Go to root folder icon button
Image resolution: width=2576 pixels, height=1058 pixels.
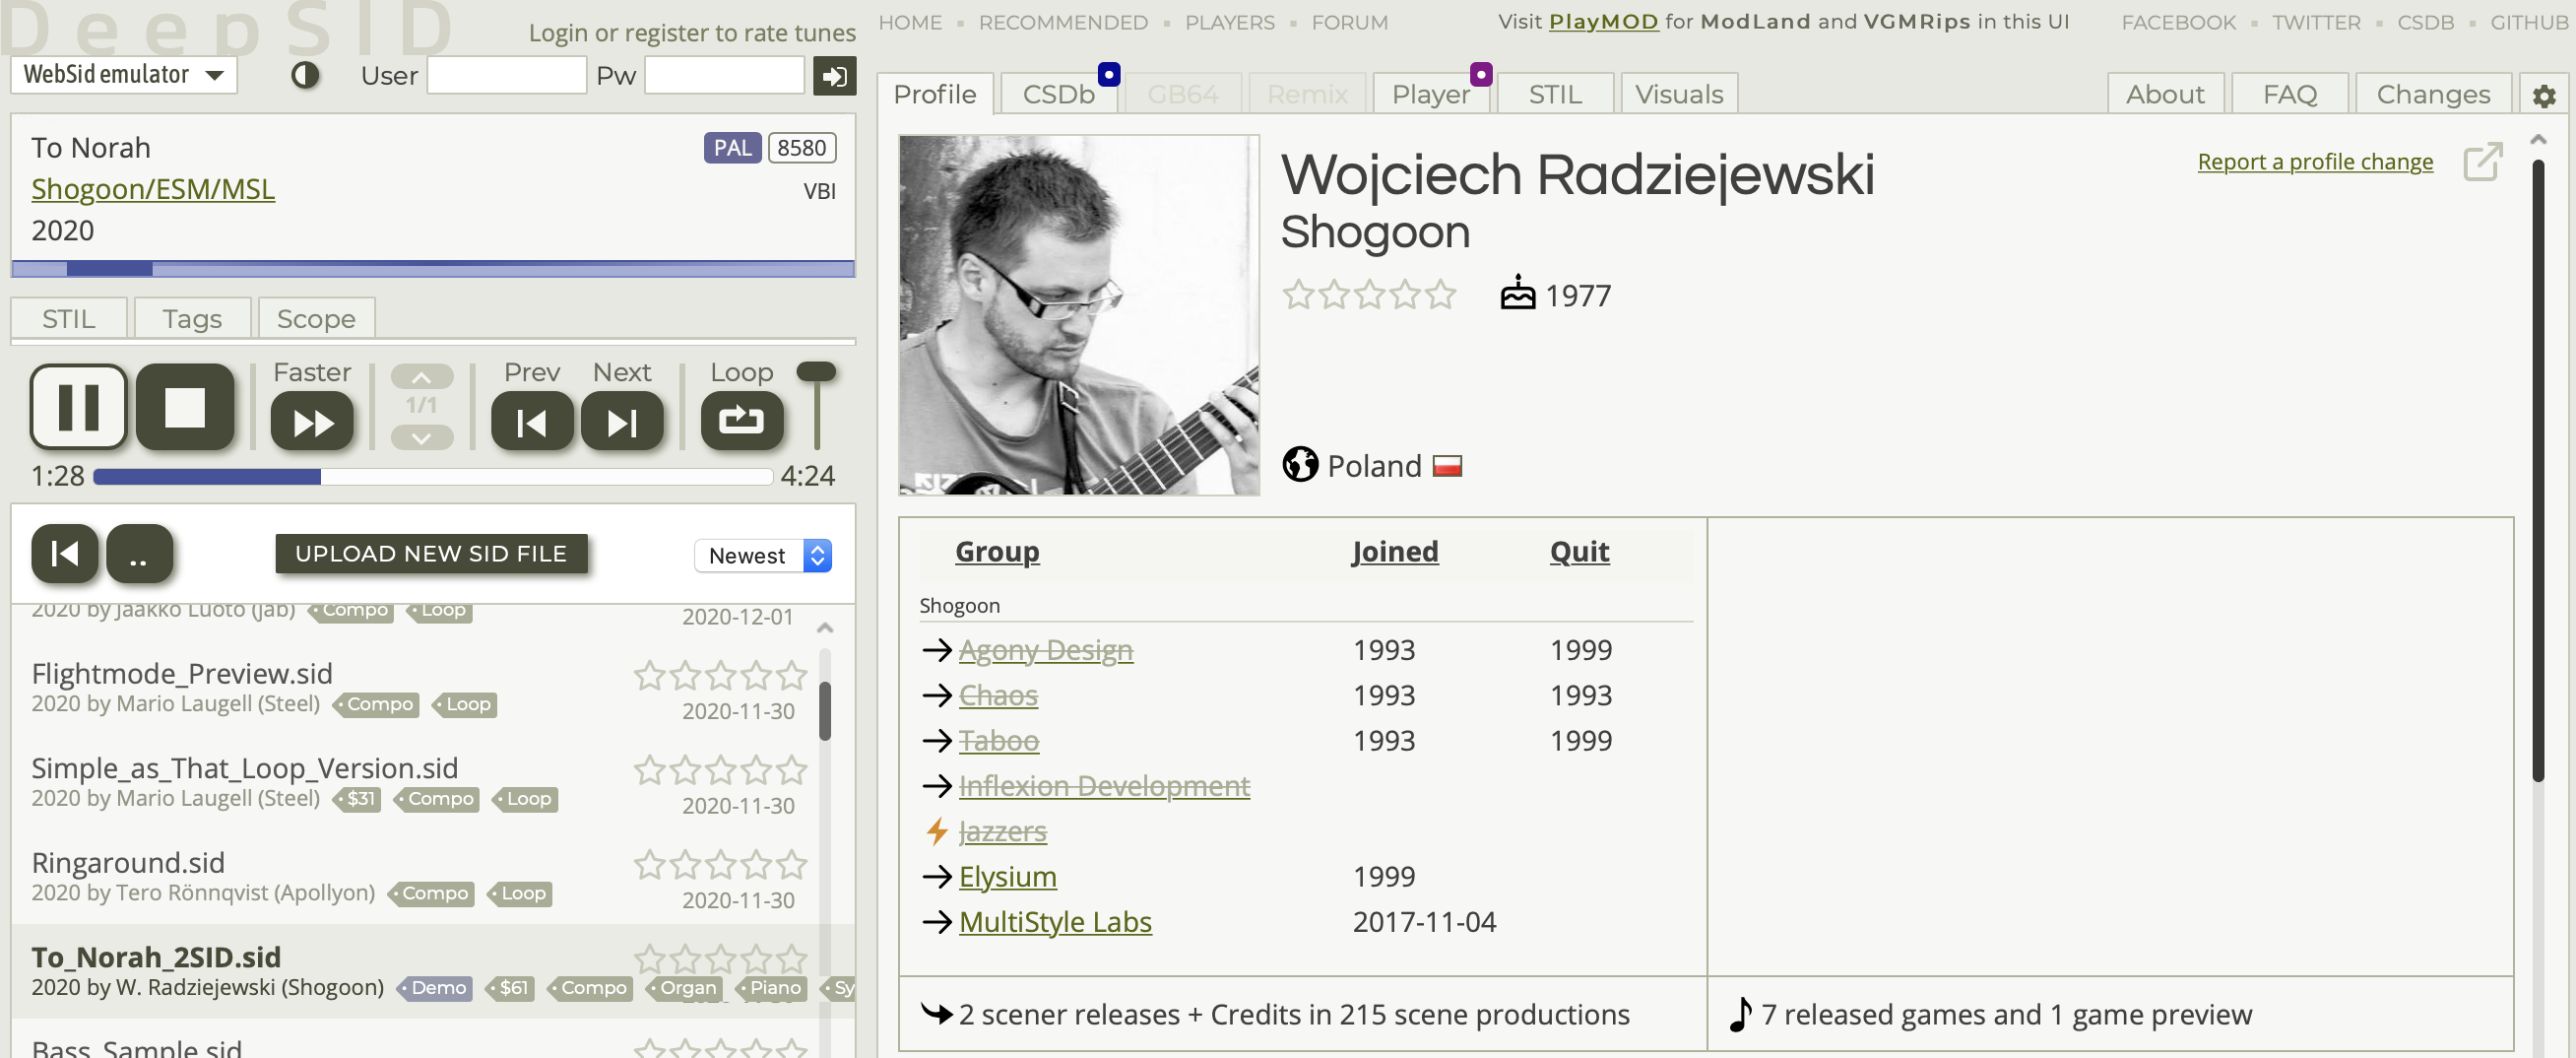tap(65, 553)
